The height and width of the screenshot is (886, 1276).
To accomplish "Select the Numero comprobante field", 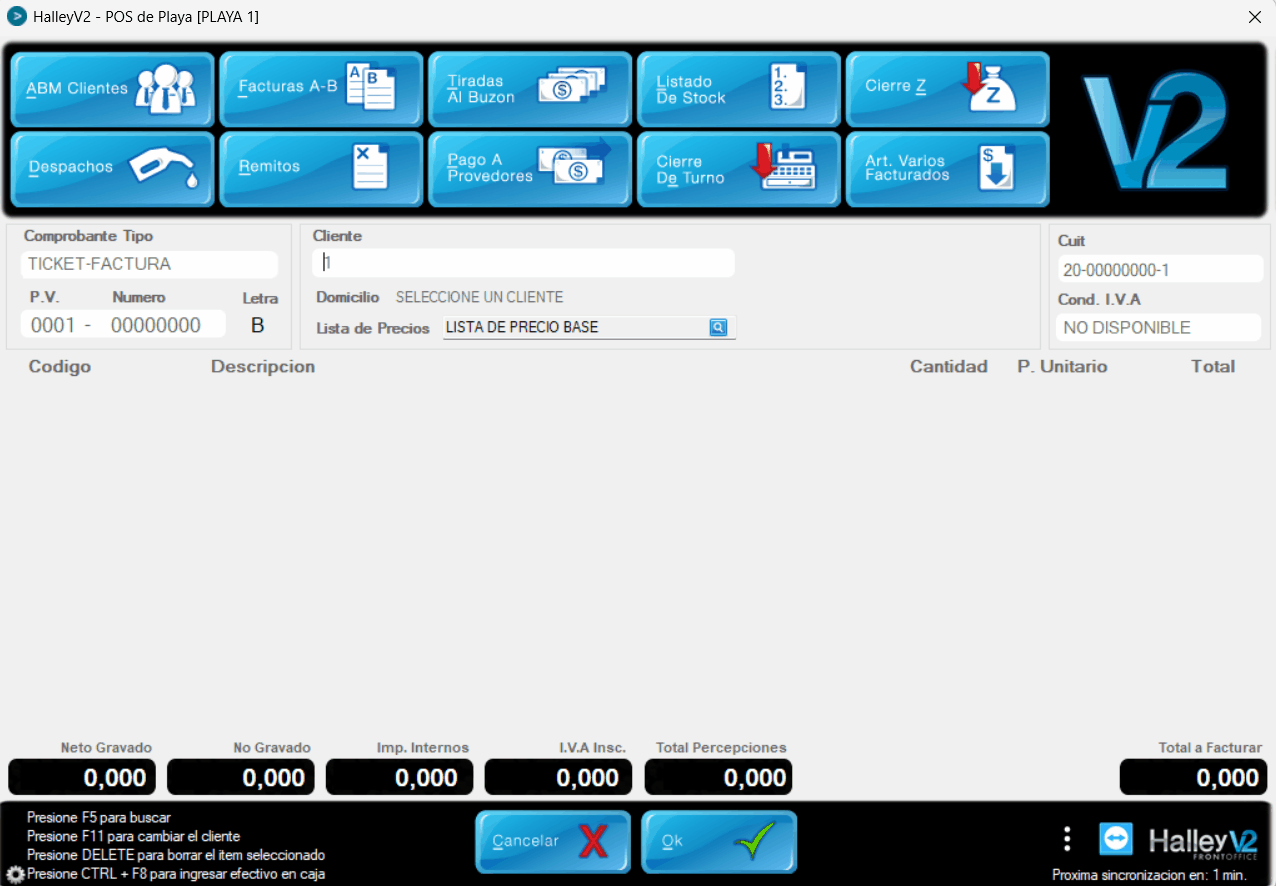I will pos(156,325).
